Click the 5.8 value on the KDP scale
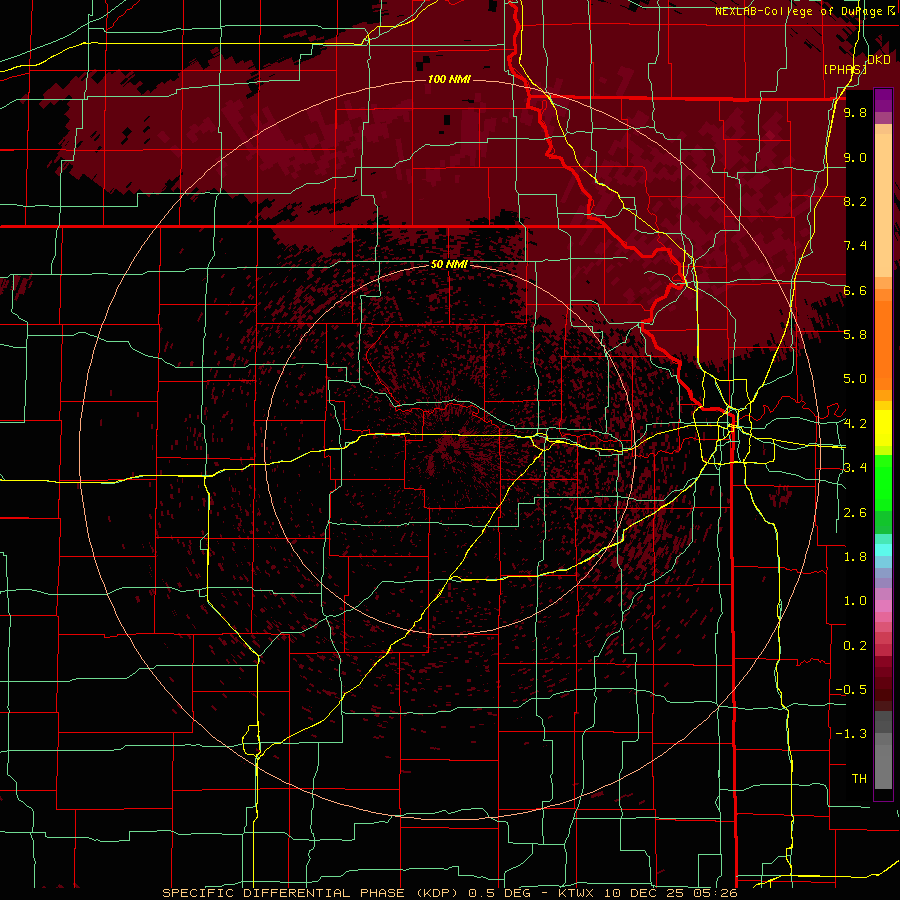Viewport: 900px width, 900px height. (855, 335)
